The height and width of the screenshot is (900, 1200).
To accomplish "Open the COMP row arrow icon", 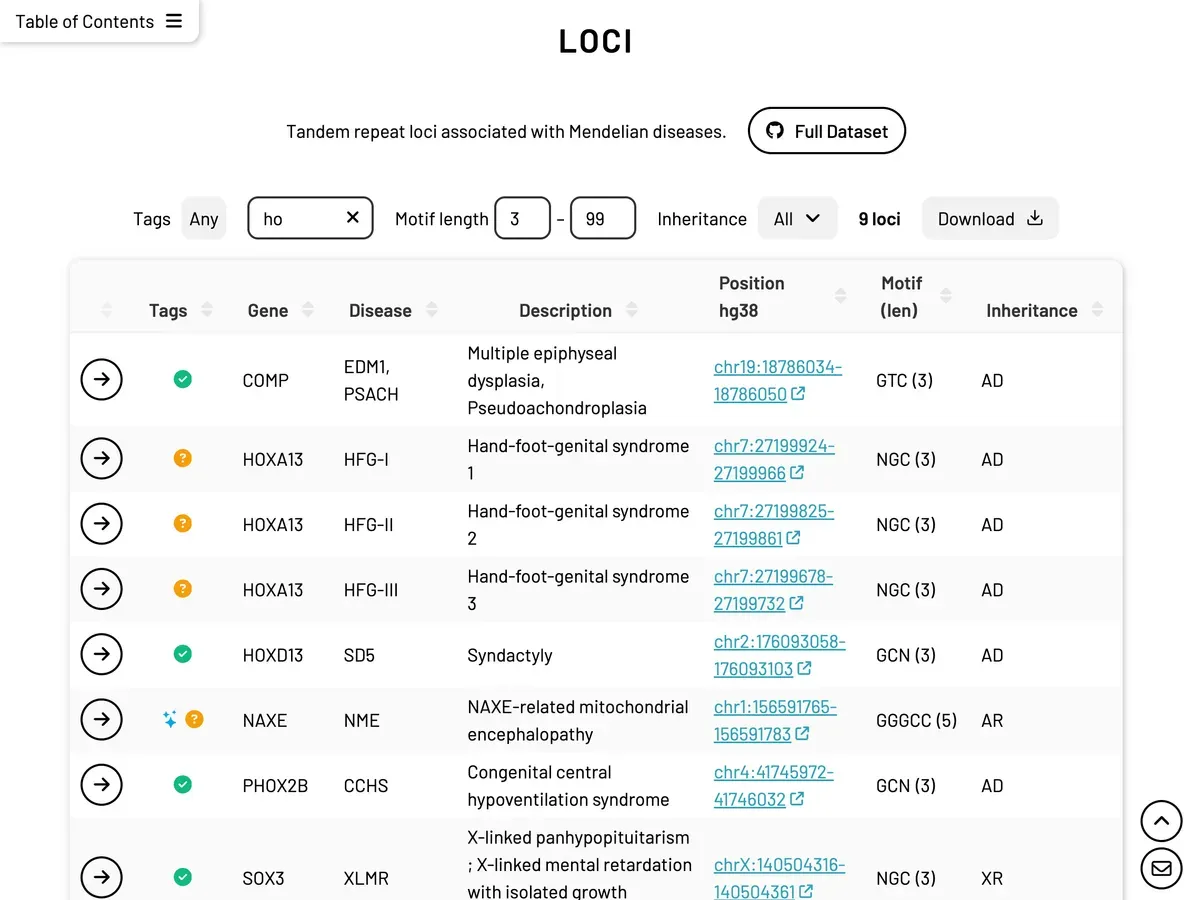I will [x=101, y=380].
